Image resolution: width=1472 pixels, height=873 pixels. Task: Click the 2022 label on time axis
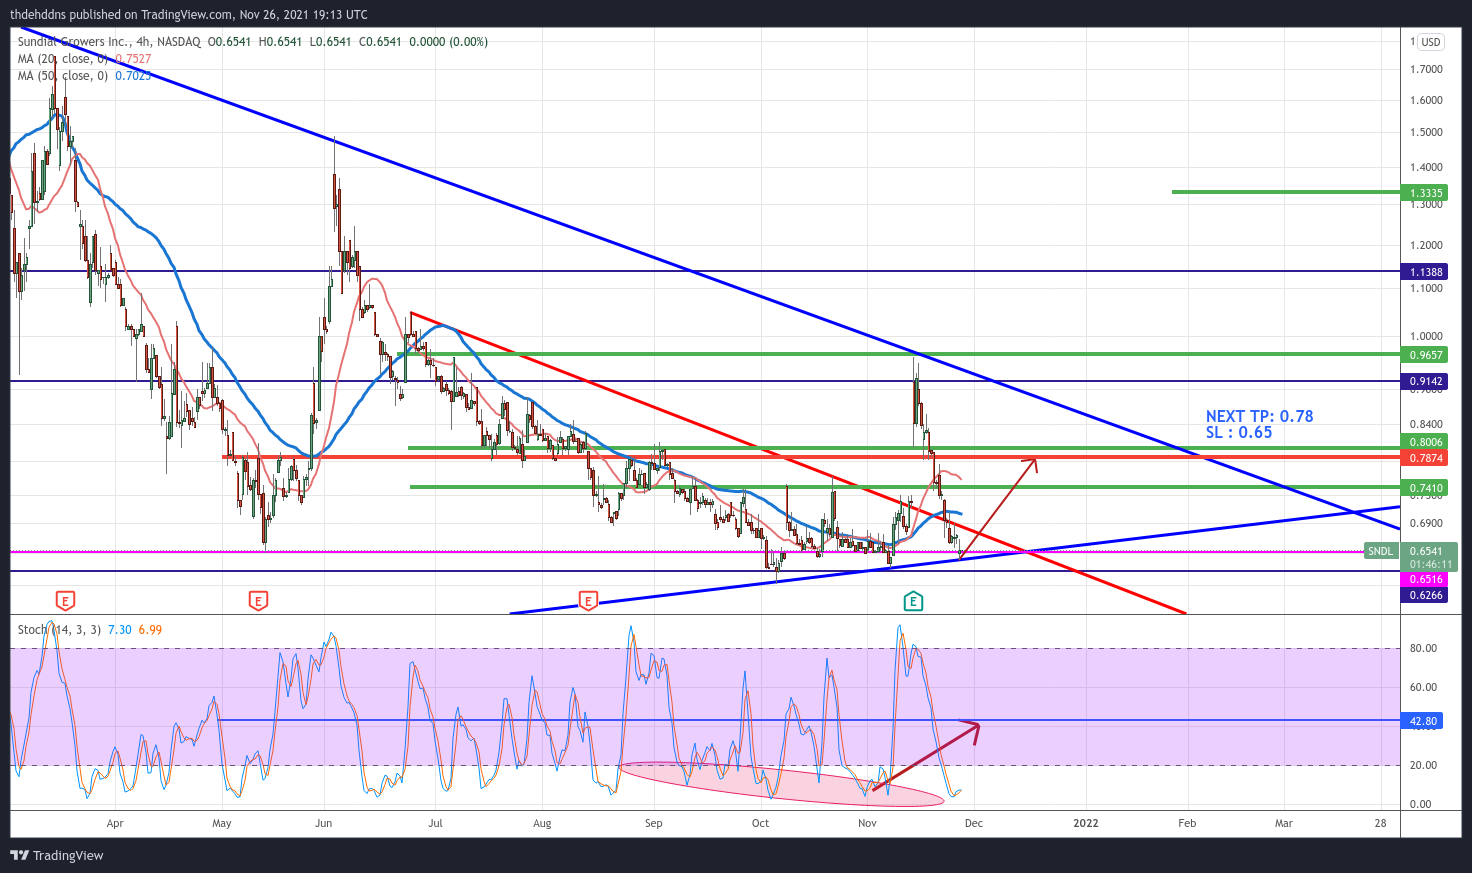tap(1085, 823)
